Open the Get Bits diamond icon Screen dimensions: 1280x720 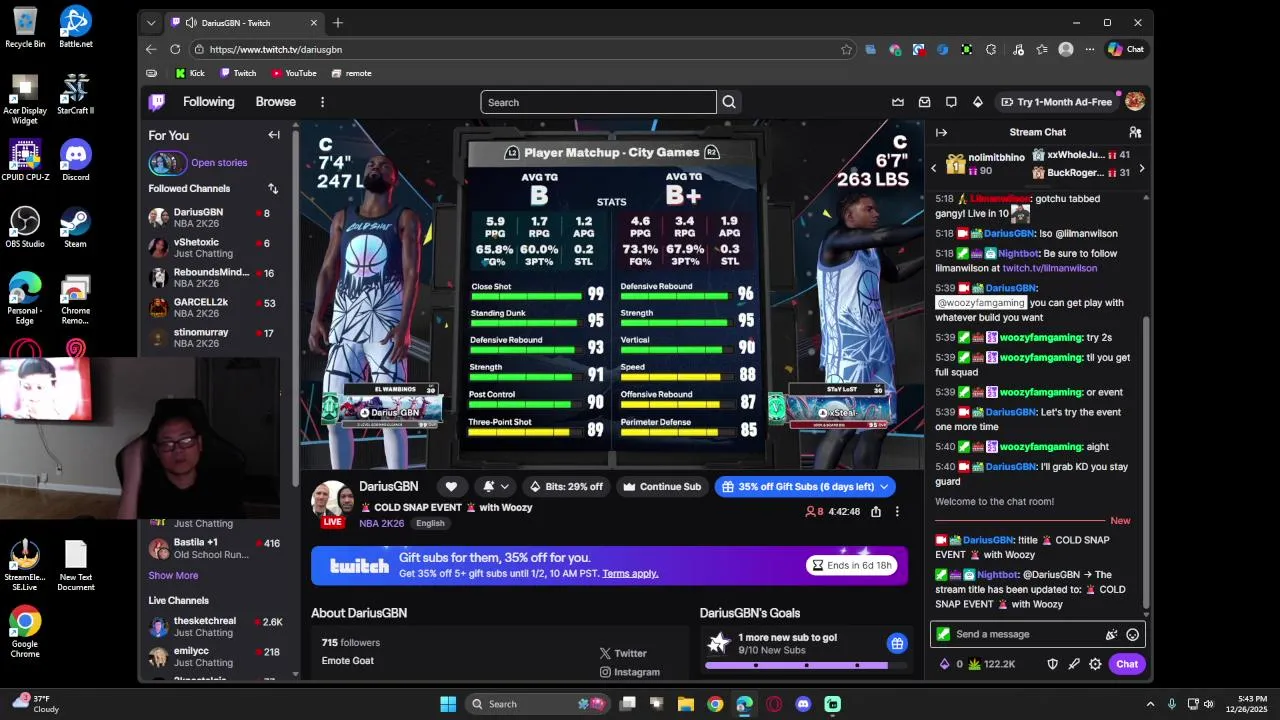(x=978, y=102)
